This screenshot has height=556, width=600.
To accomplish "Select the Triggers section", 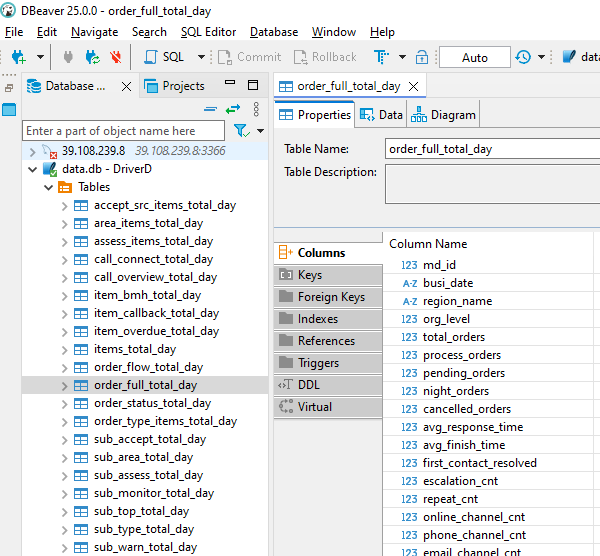I will (328, 363).
